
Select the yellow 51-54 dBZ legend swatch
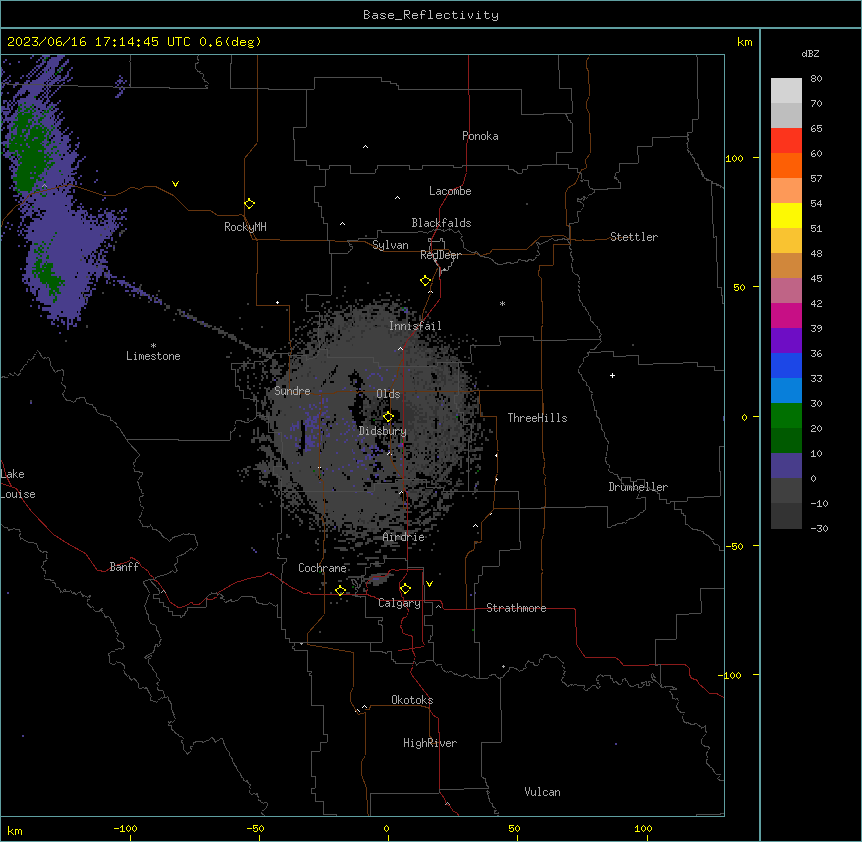point(786,215)
